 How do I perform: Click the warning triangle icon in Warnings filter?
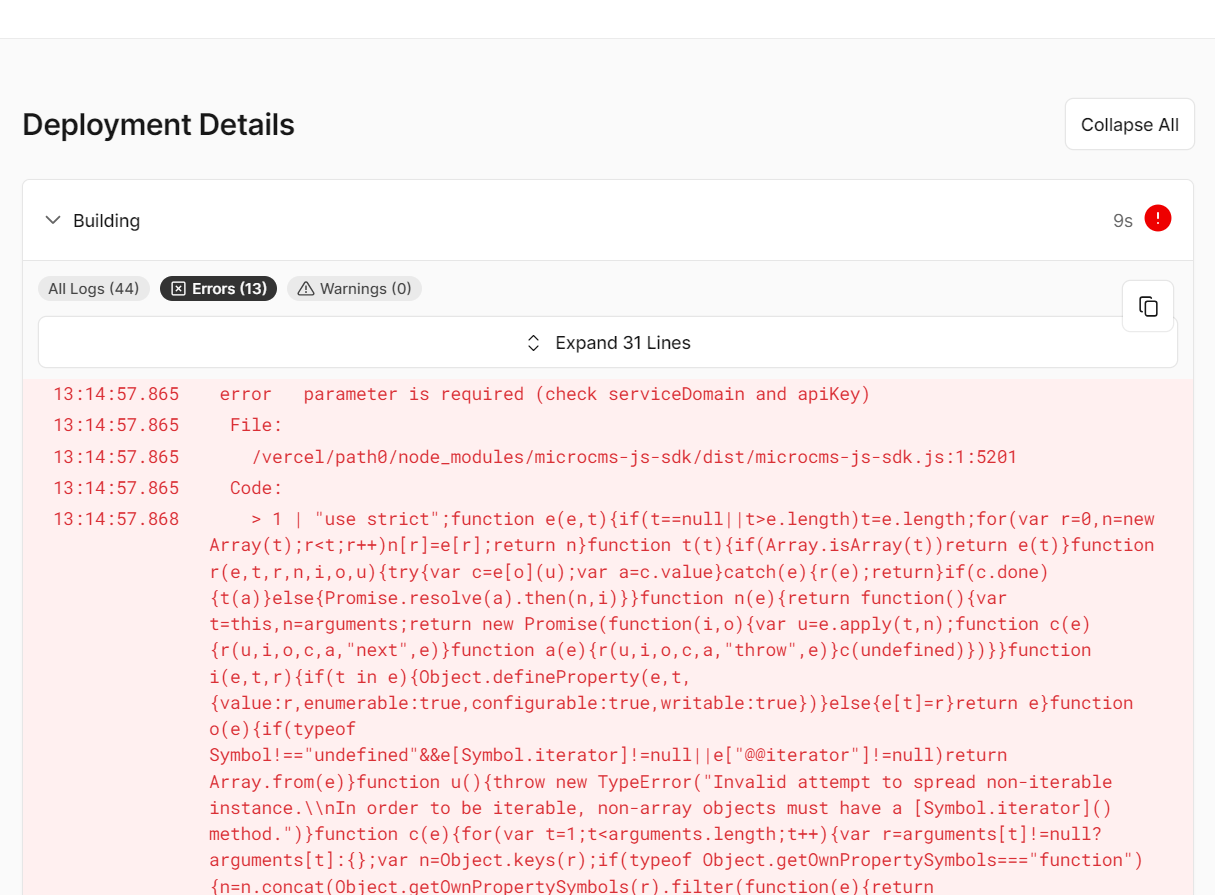[x=306, y=289]
